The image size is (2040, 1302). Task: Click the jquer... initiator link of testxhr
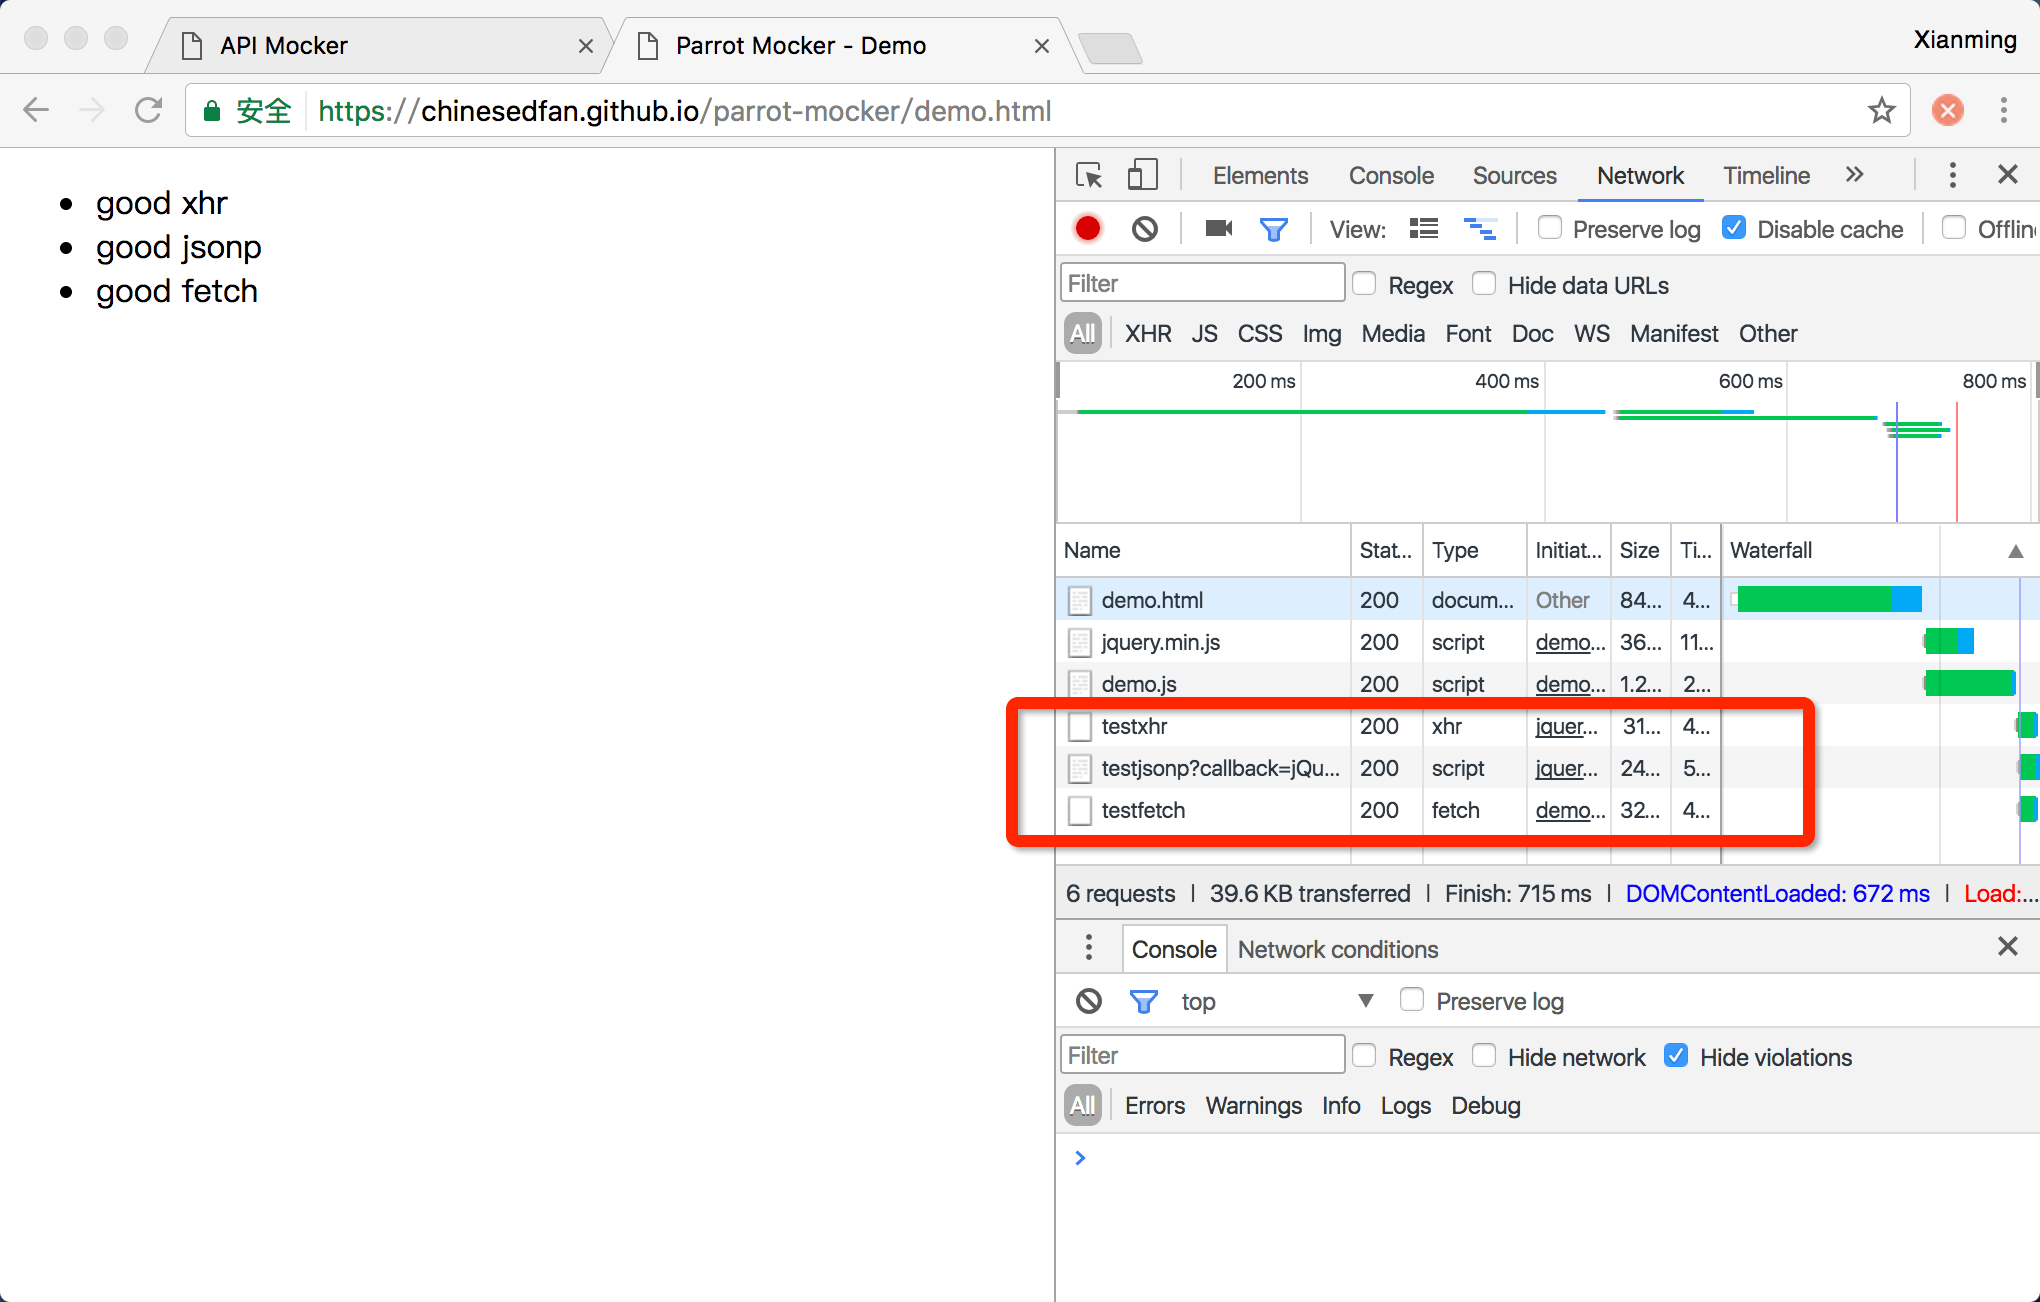pos(1566,727)
